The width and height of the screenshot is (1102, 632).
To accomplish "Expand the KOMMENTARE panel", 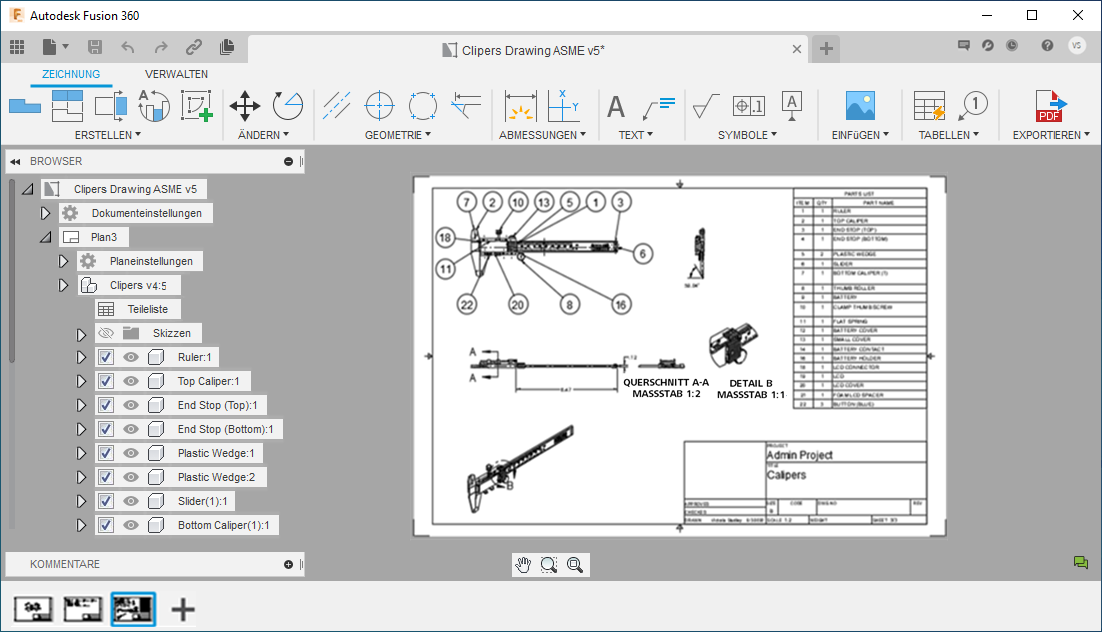I will click(x=288, y=565).
